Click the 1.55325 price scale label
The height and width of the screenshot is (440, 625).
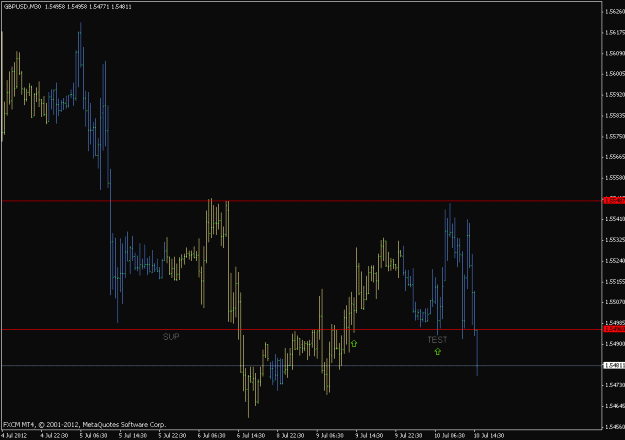615,240
